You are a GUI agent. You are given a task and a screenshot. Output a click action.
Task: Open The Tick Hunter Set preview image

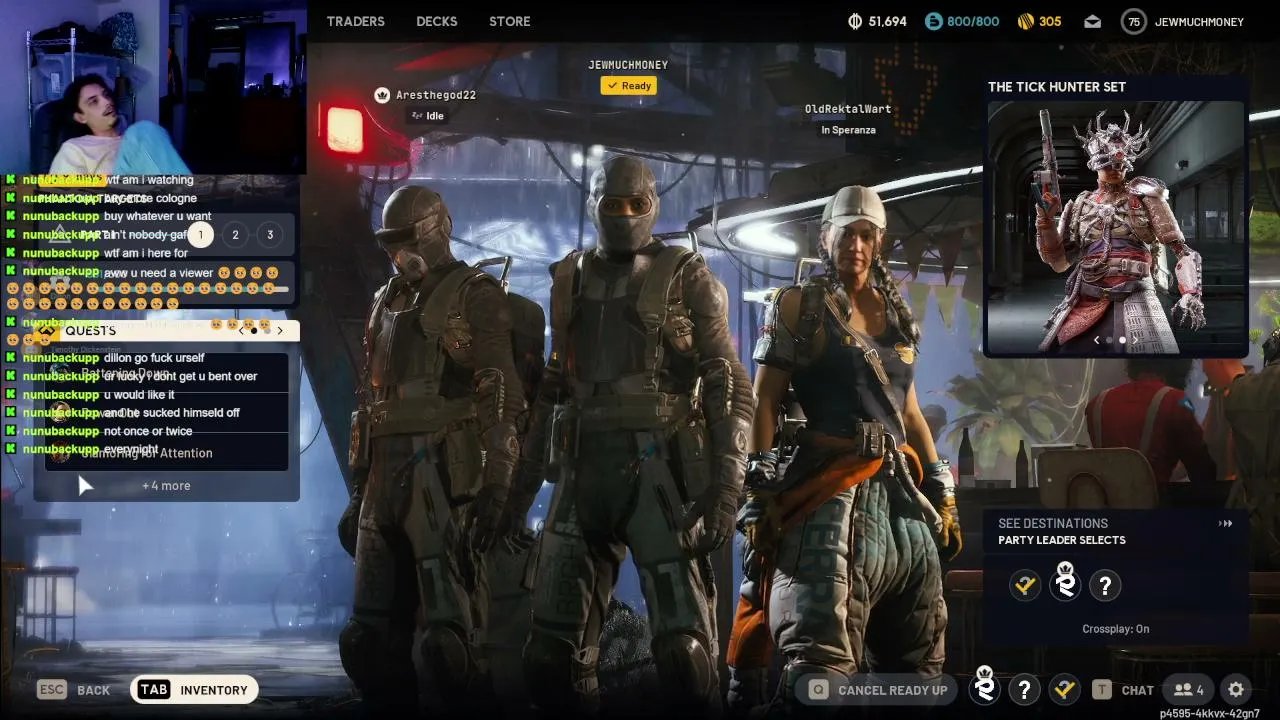1116,227
